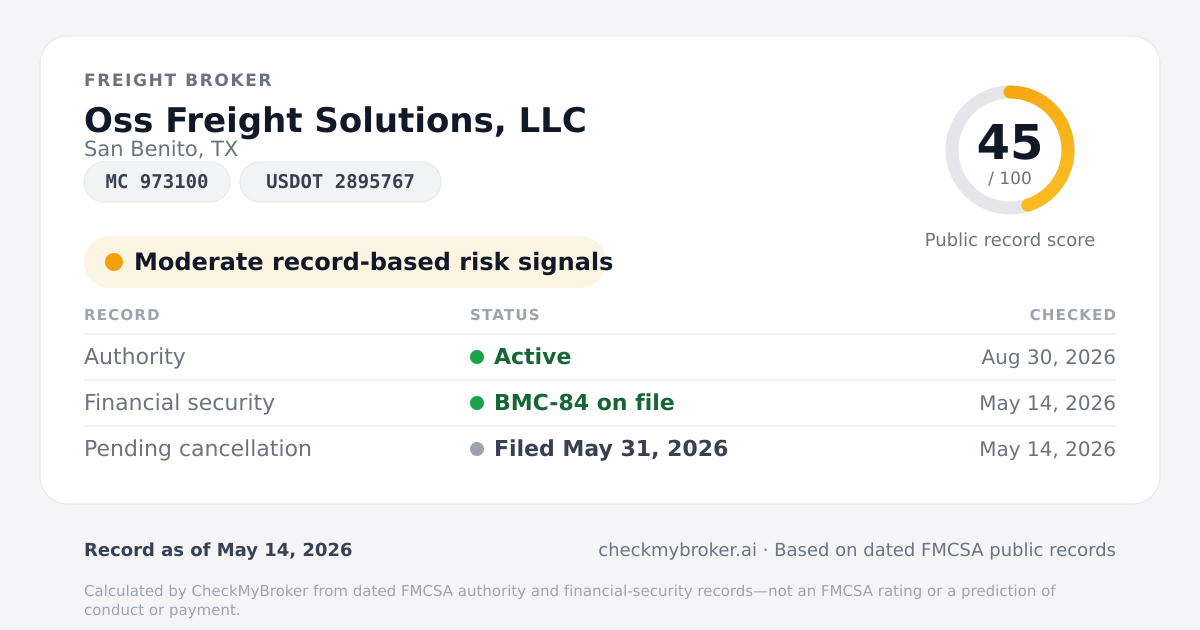Select the USDOT 2895767 badge
1200x630 pixels.
coord(340,182)
